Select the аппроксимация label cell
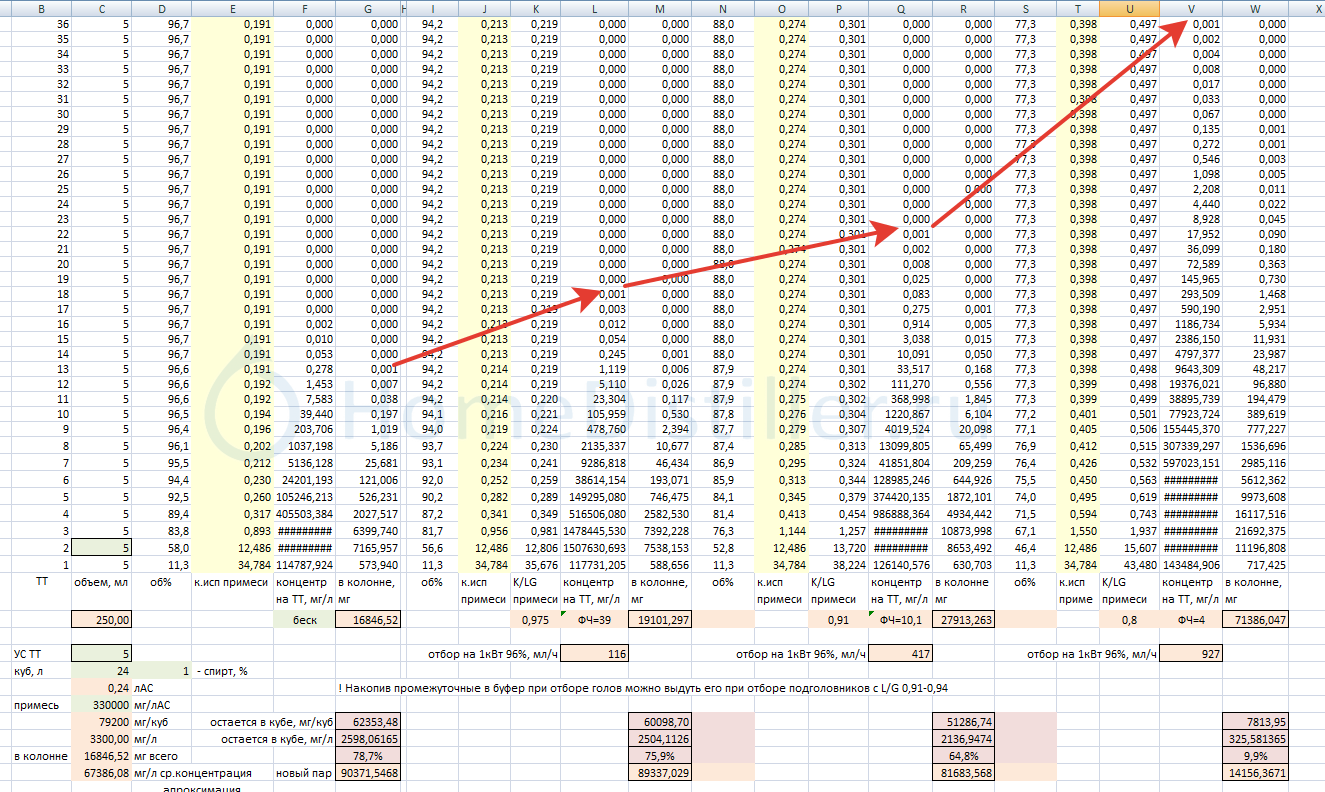Viewport: 1325px width, 792px height. (200, 788)
